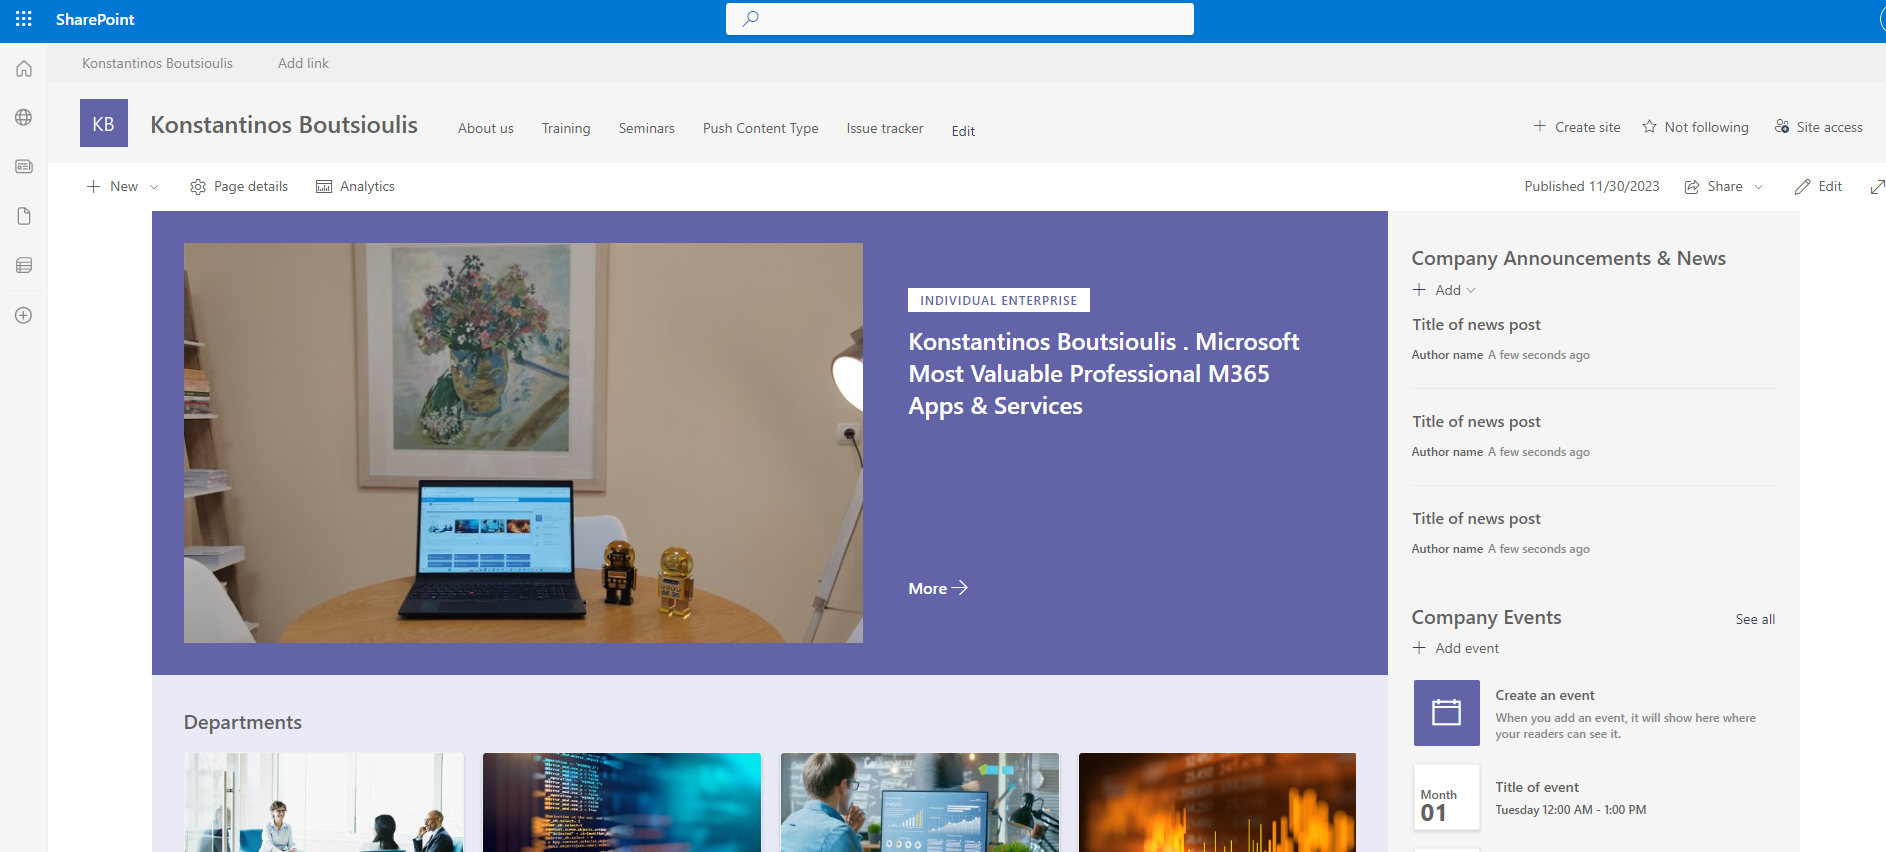Open the Seminars navigation item
This screenshot has width=1886, height=852.
point(647,128)
